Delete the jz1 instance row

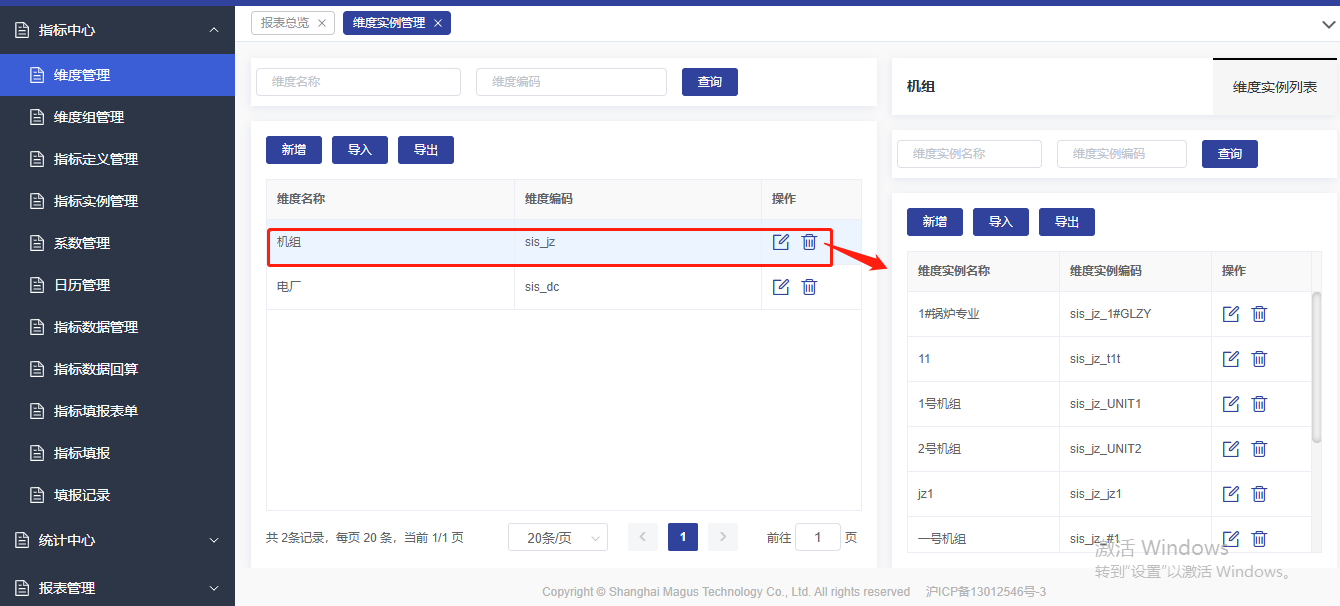(x=1259, y=494)
